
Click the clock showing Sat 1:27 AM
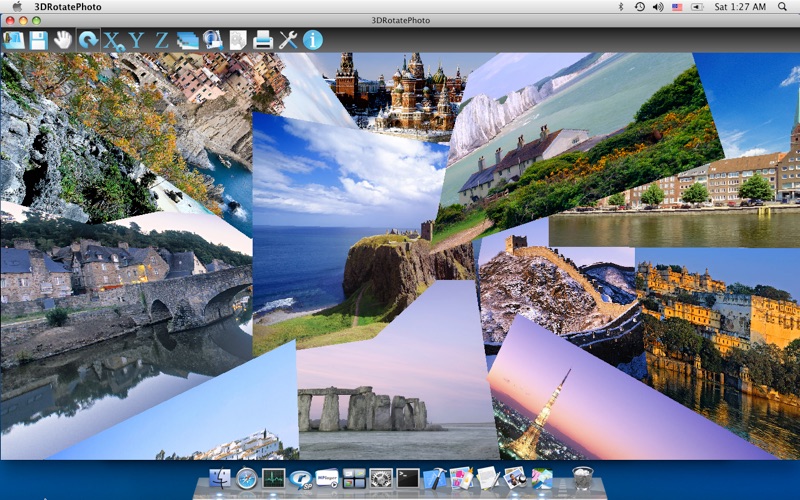click(740, 7)
